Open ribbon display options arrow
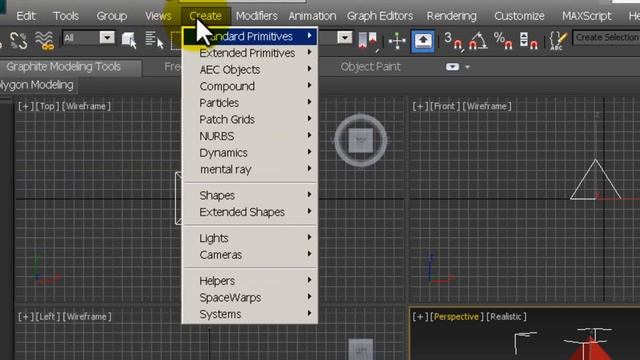The image size is (640, 360). 467,67
